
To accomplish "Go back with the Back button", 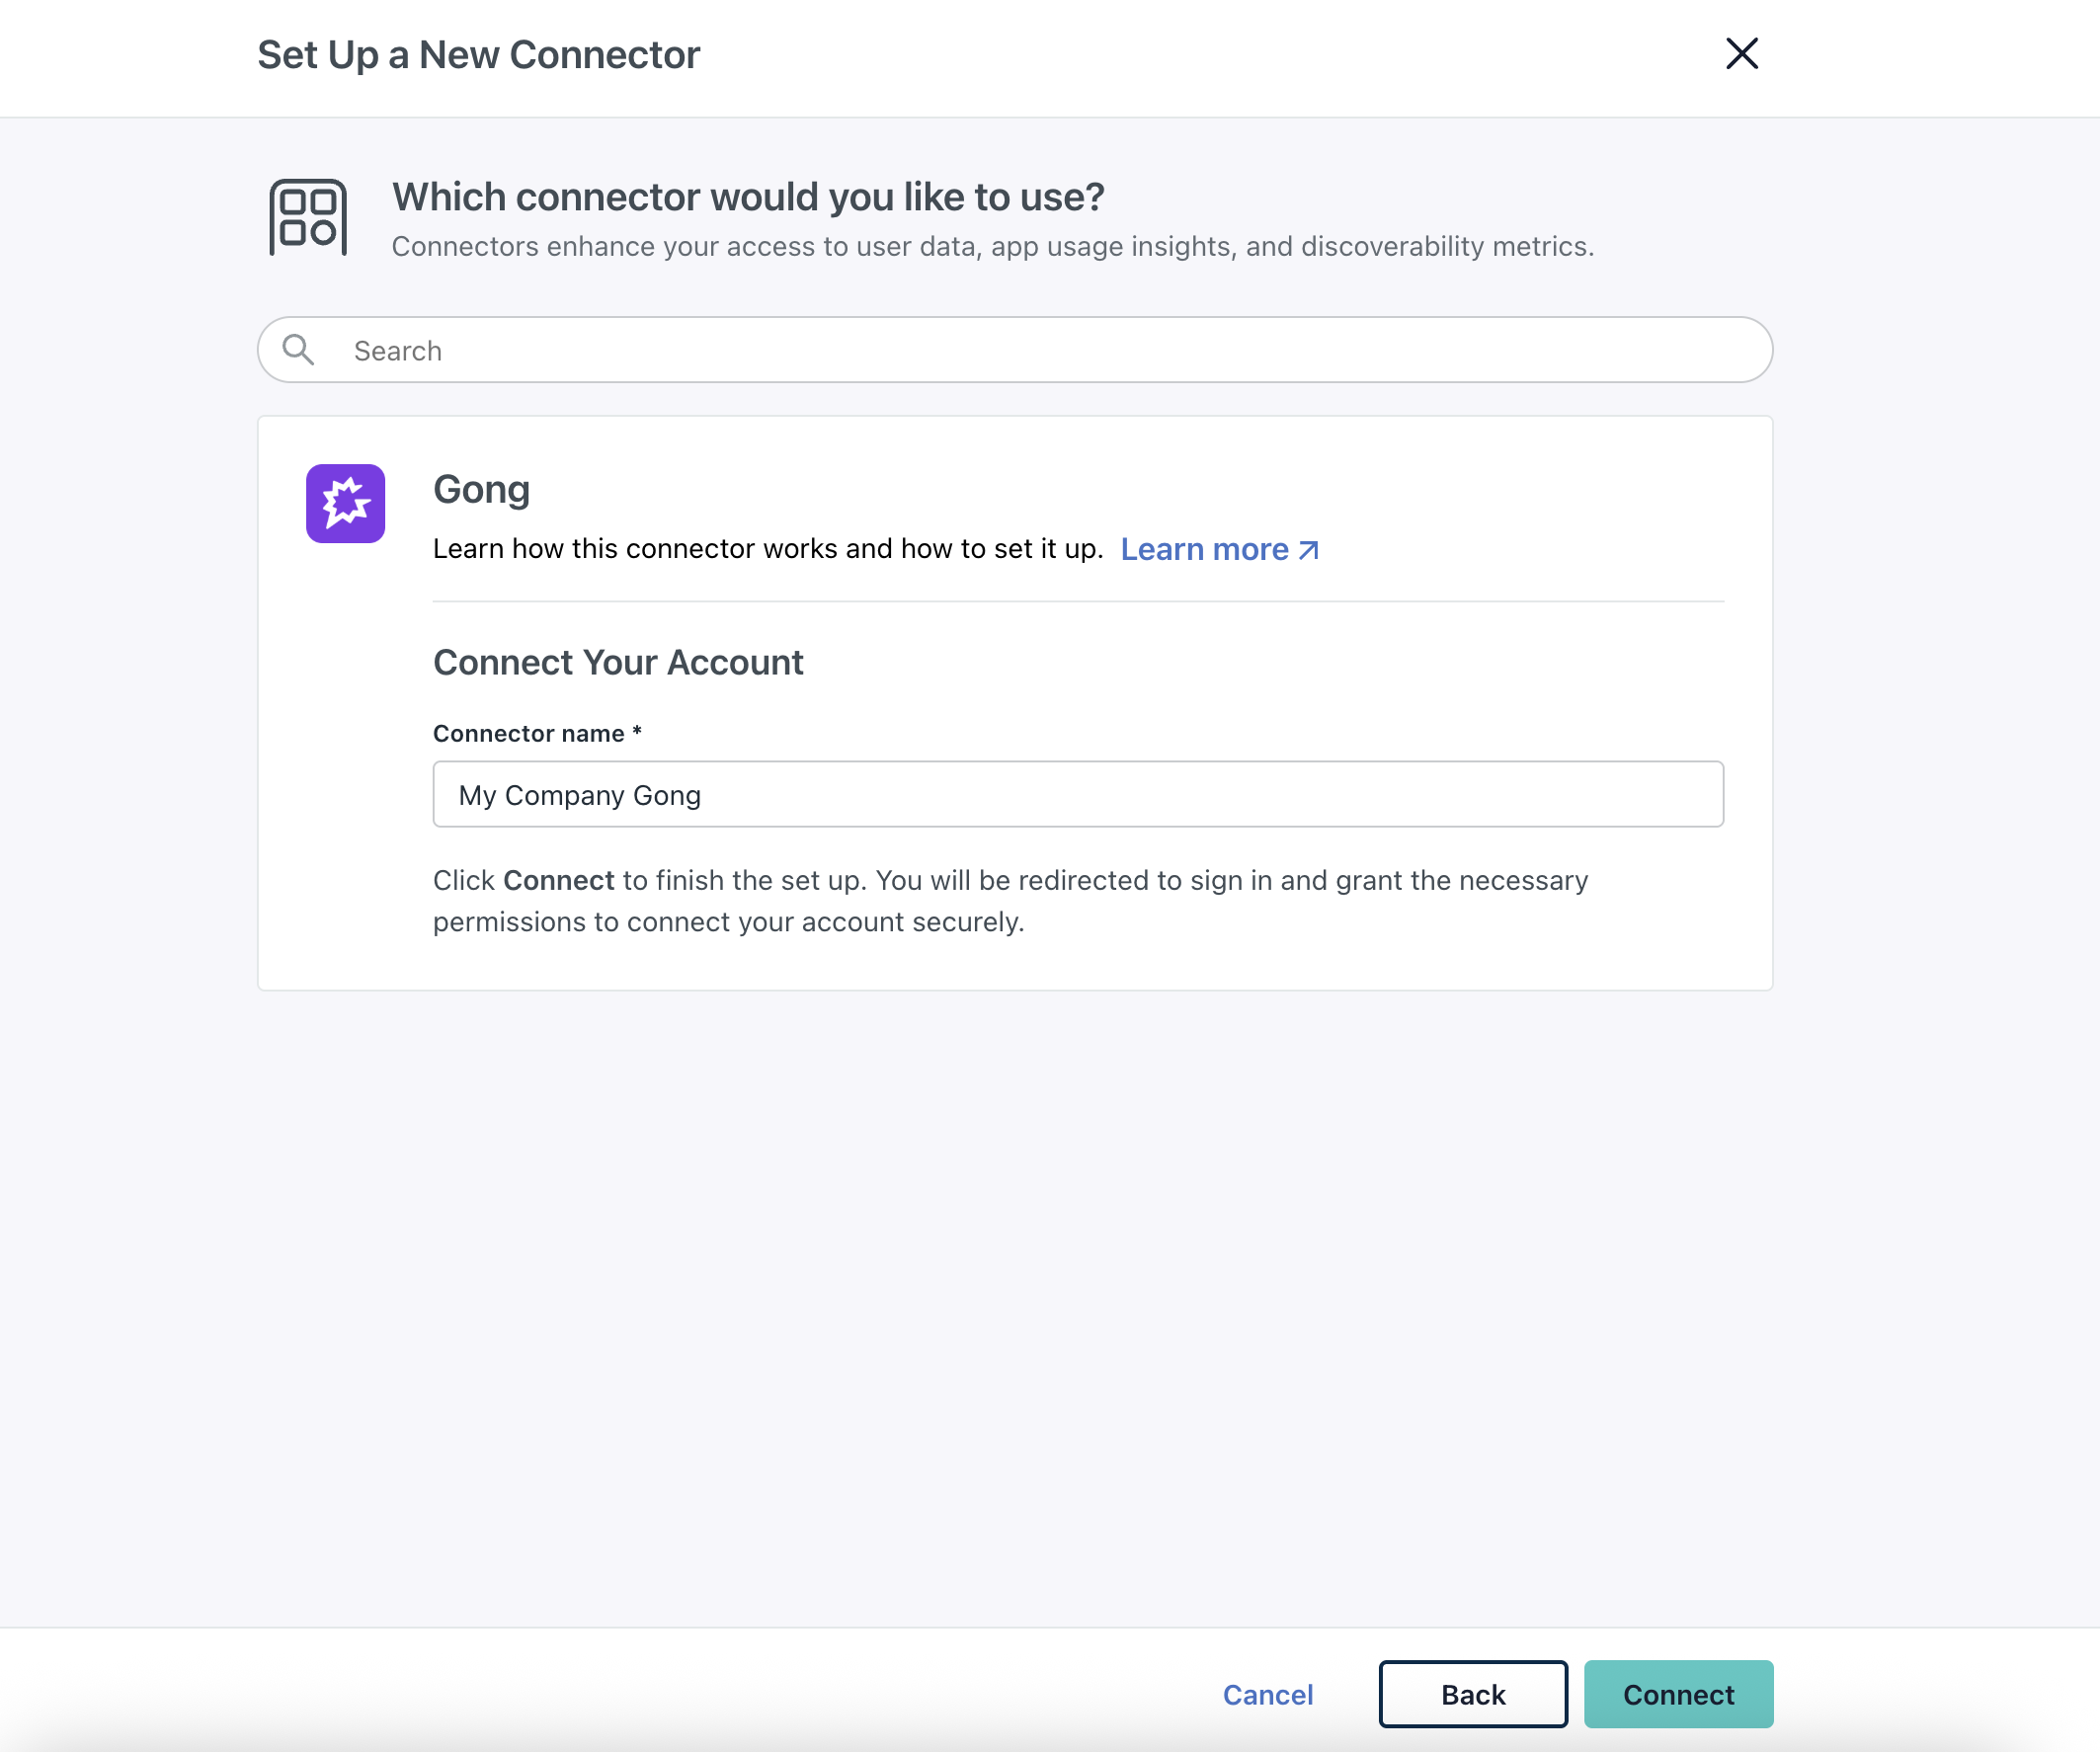I will click(x=1472, y=1694).
